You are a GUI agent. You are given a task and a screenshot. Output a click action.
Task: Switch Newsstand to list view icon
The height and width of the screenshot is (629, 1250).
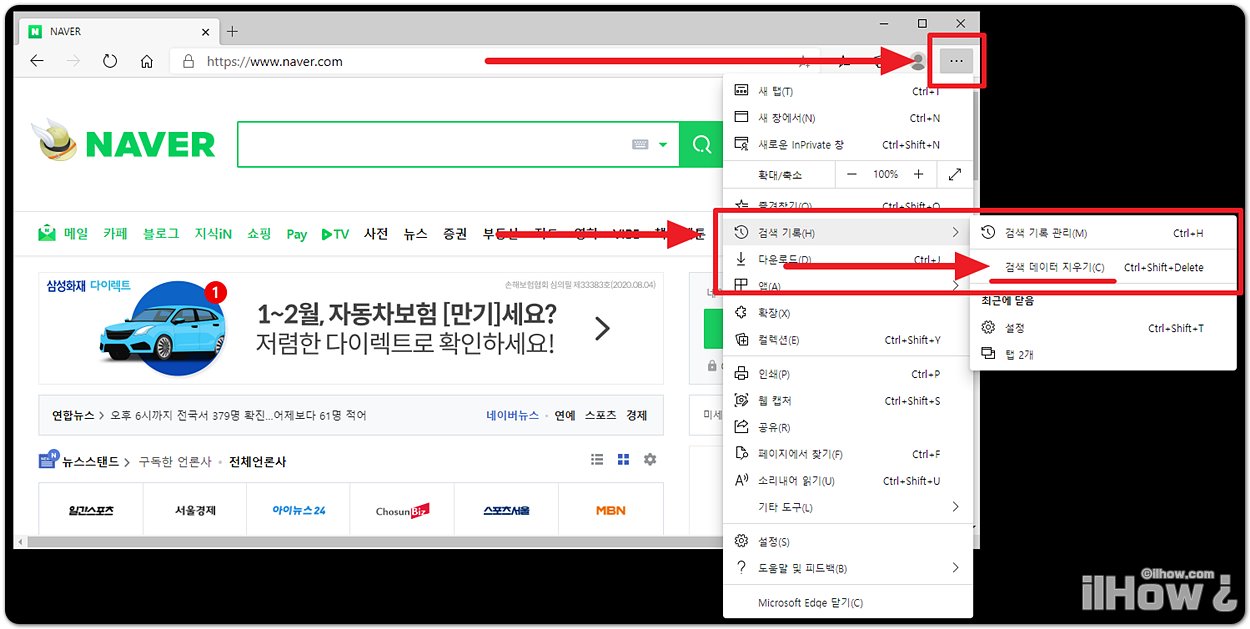tap(597, 460)
